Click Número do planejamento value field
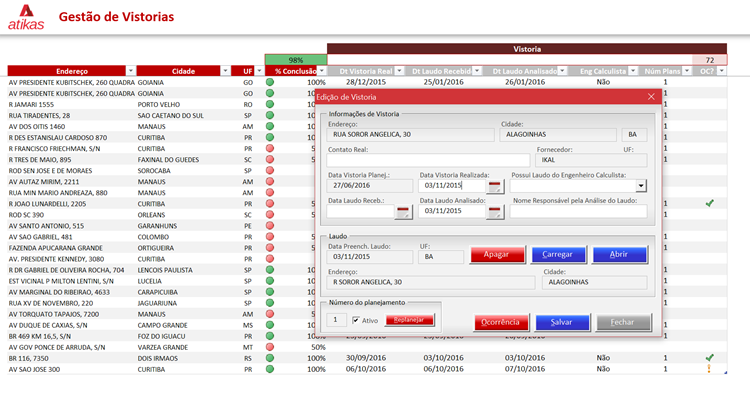 pos(336,320)
